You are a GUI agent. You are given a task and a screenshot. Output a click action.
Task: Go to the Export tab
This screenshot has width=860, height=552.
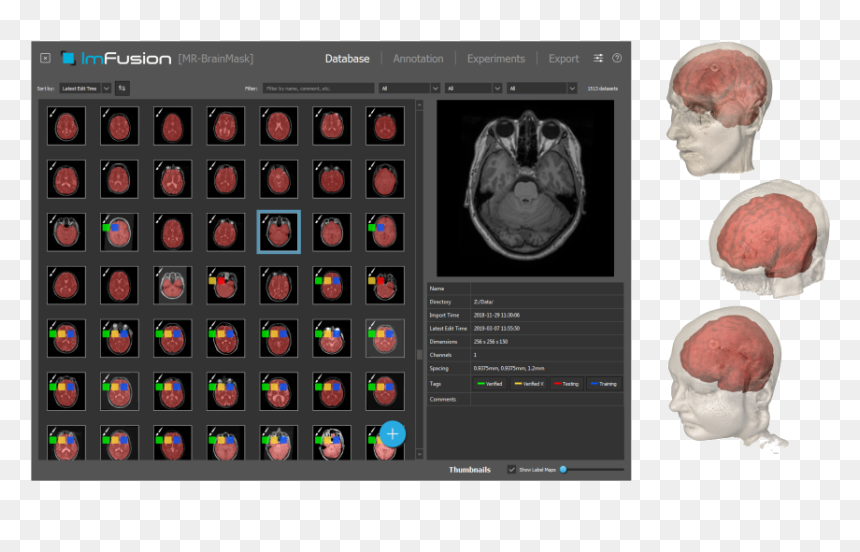pos(563,59)
